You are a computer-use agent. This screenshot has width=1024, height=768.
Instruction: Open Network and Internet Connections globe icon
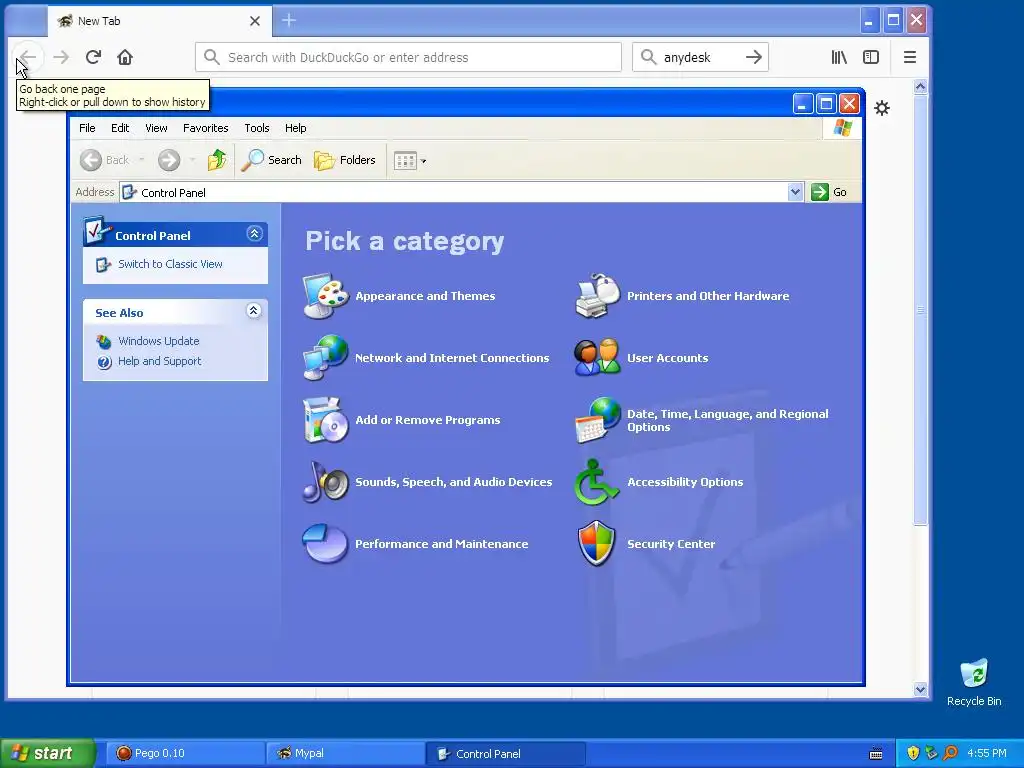325,357
